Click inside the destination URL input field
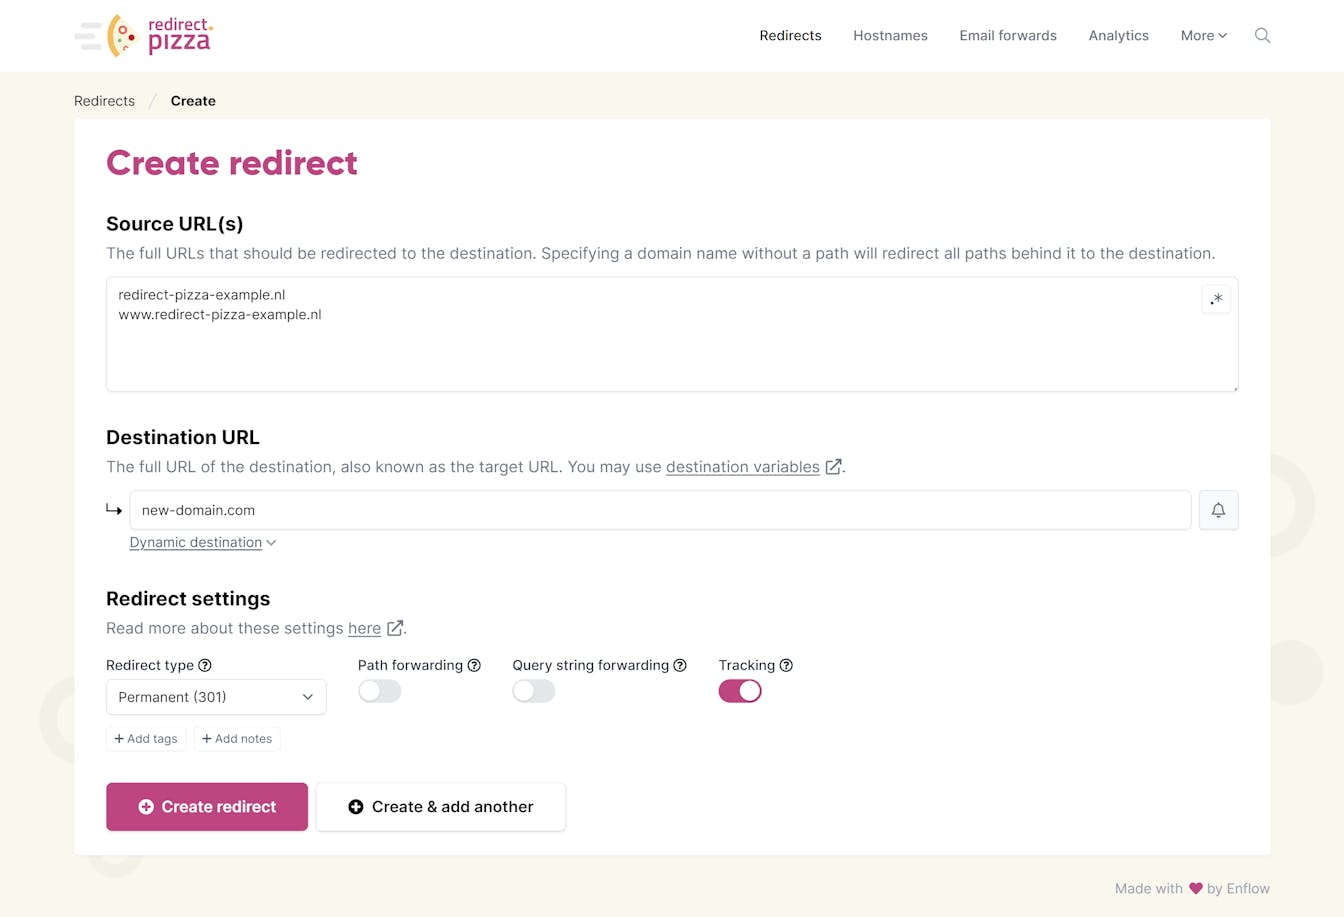This screenshot has width=1344, height=917. pos(660,510)
